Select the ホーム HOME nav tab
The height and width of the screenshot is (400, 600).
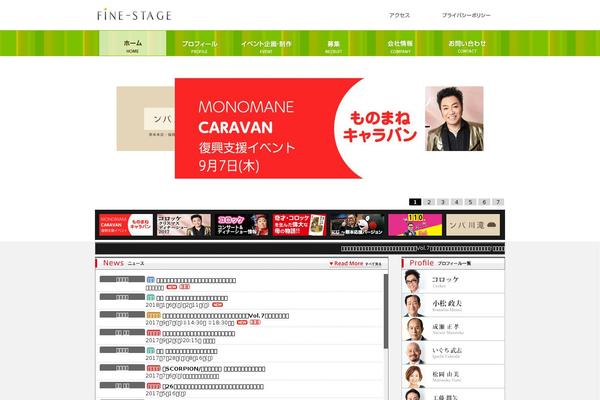pyautogui.click(x=132, y=43)
